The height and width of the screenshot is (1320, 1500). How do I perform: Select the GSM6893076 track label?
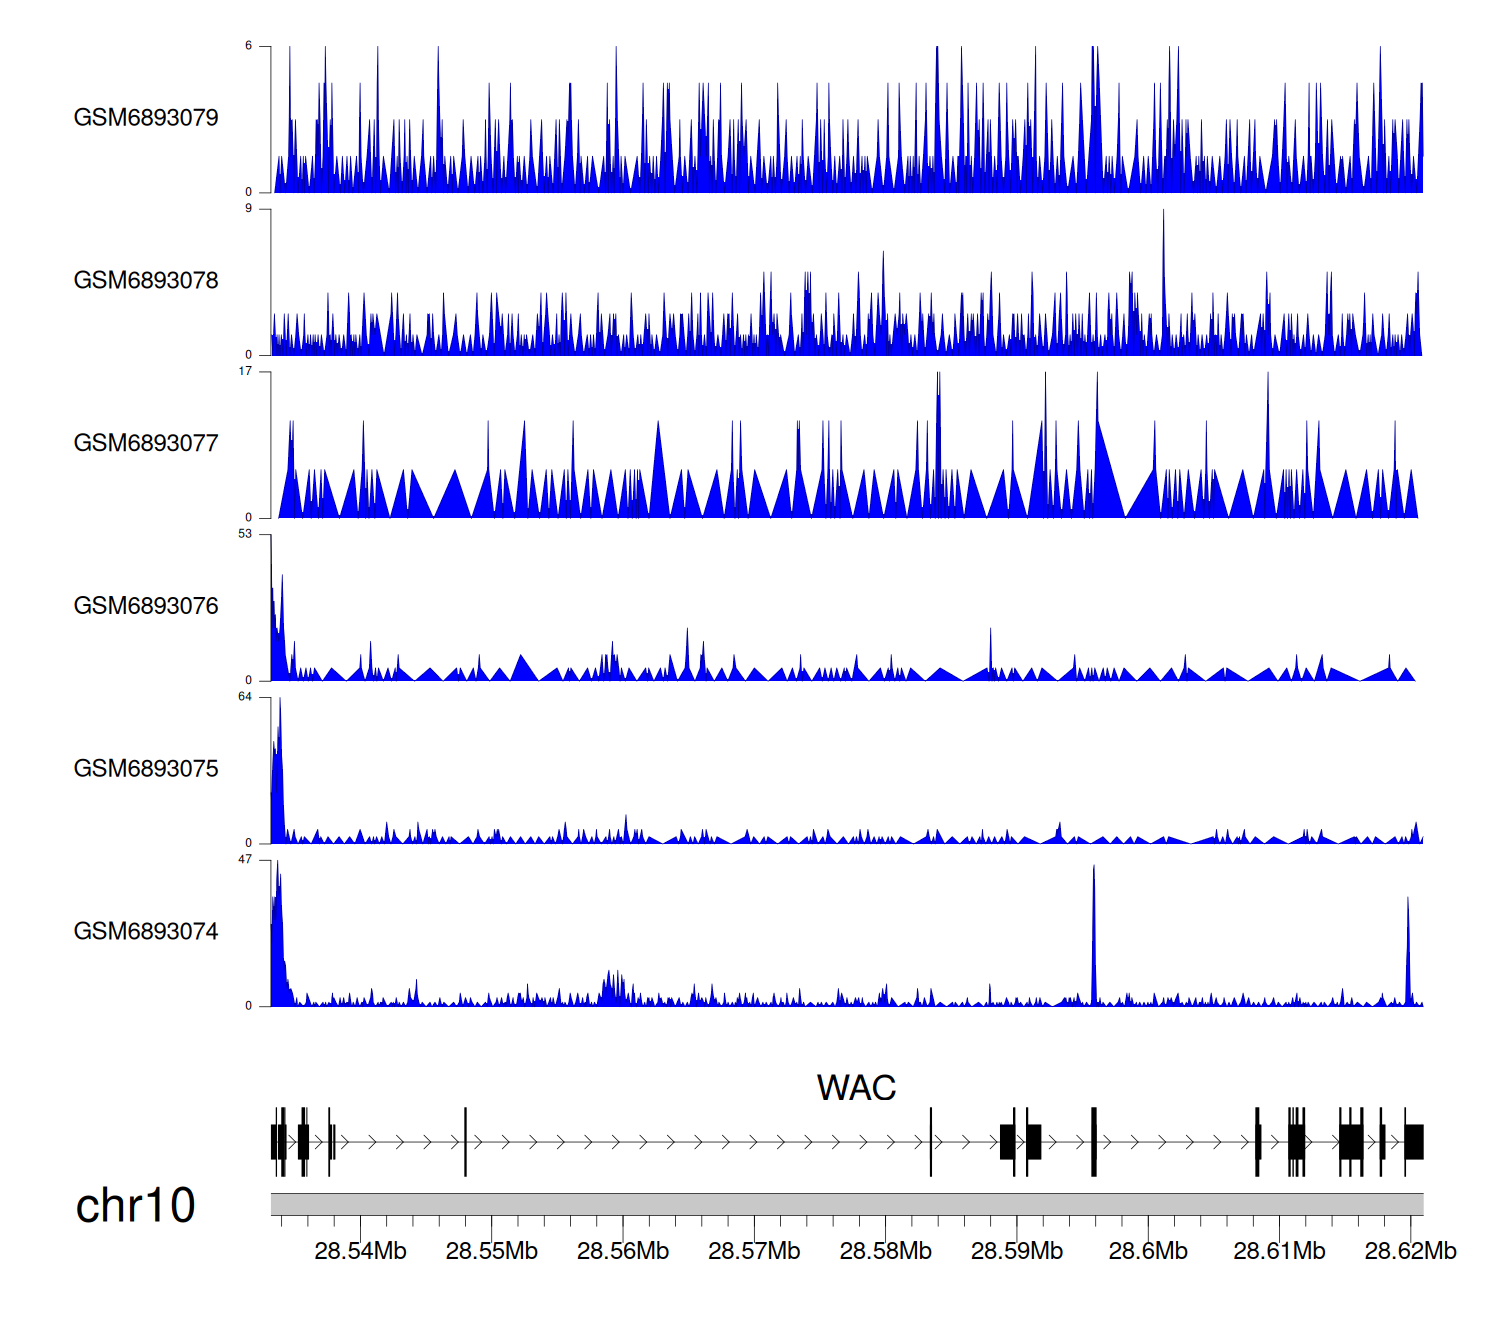click(146, 606)
